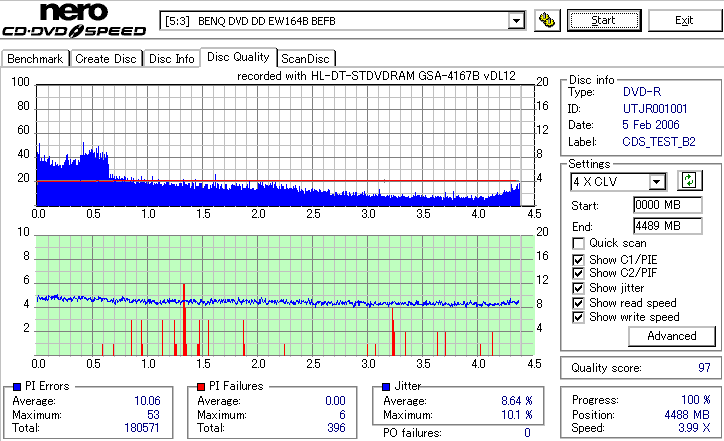The height and width of the screenshot is (441, 724).
Task: Click the disc ID UTJR001001
Action: [655, 109]
